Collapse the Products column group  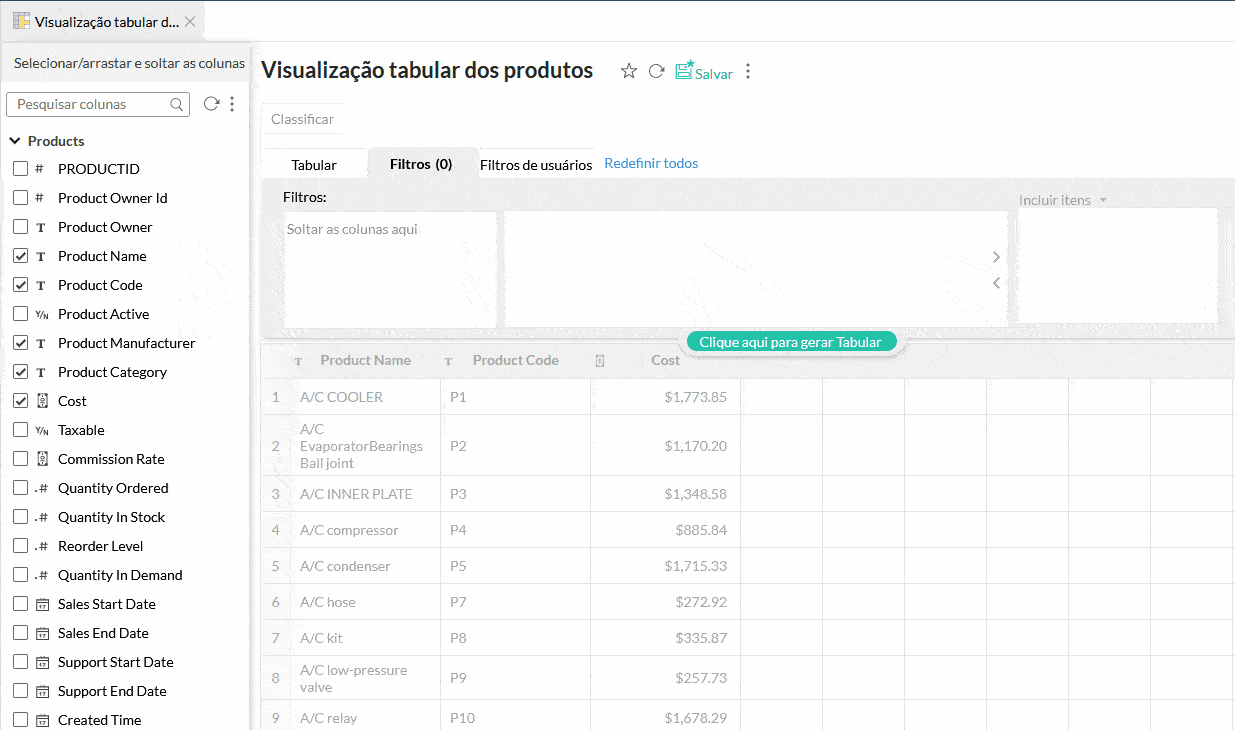(x=15, y=141)
